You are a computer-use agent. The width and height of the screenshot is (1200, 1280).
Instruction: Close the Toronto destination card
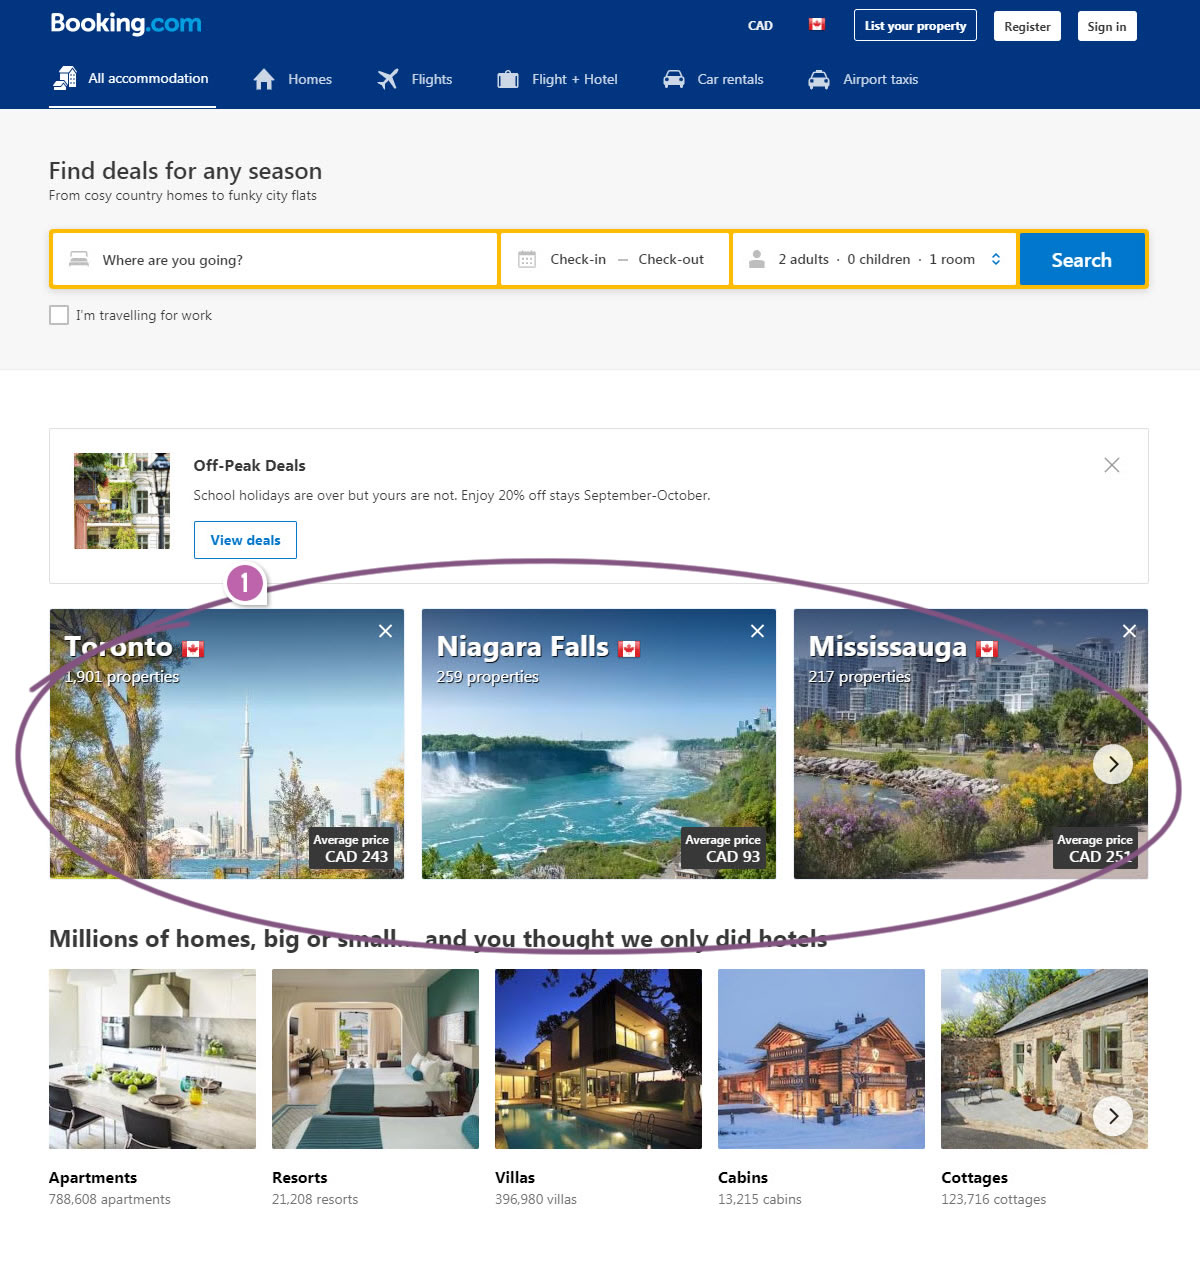385,631
